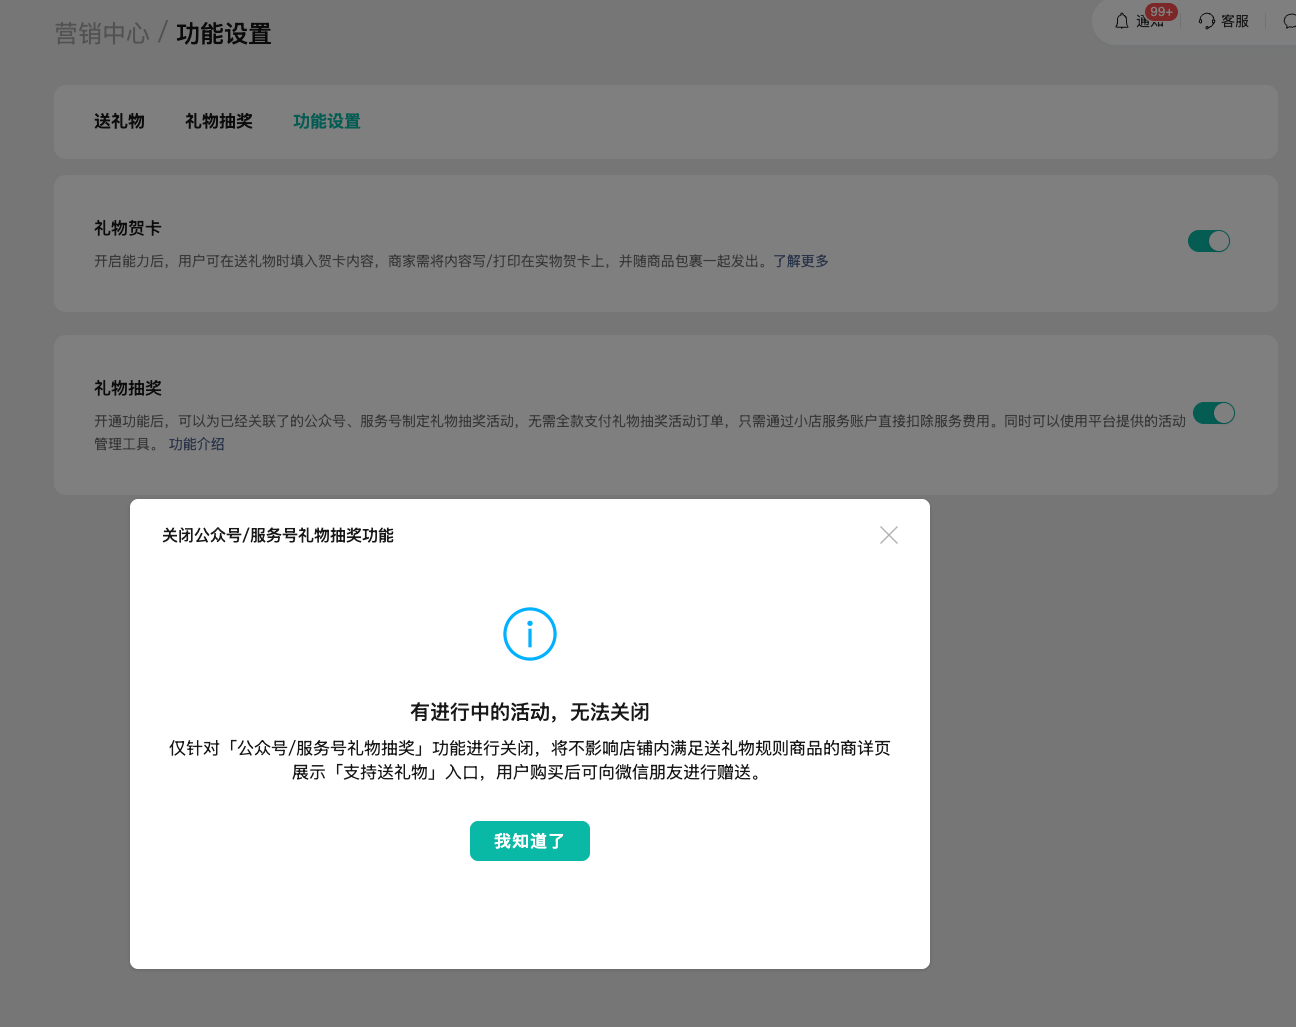Viewport: 1296px width, 1027px height.
Task: Click the blue info icon in dialog
Action: click(530, 634)
